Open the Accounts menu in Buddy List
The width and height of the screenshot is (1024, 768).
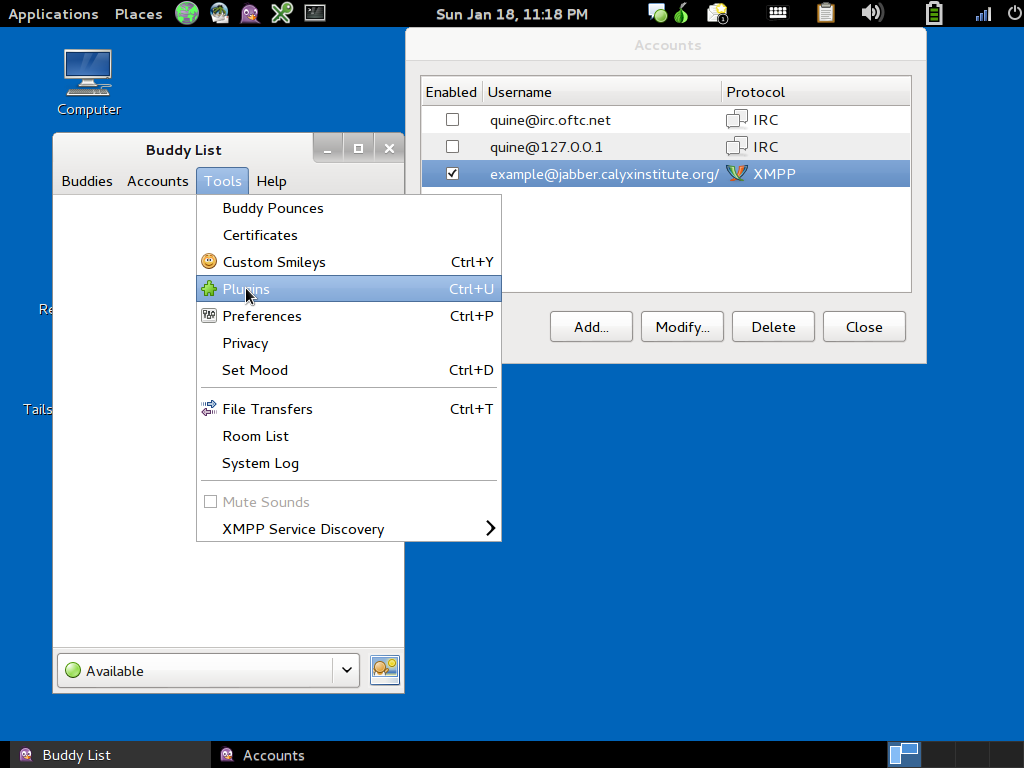(157, 181)
